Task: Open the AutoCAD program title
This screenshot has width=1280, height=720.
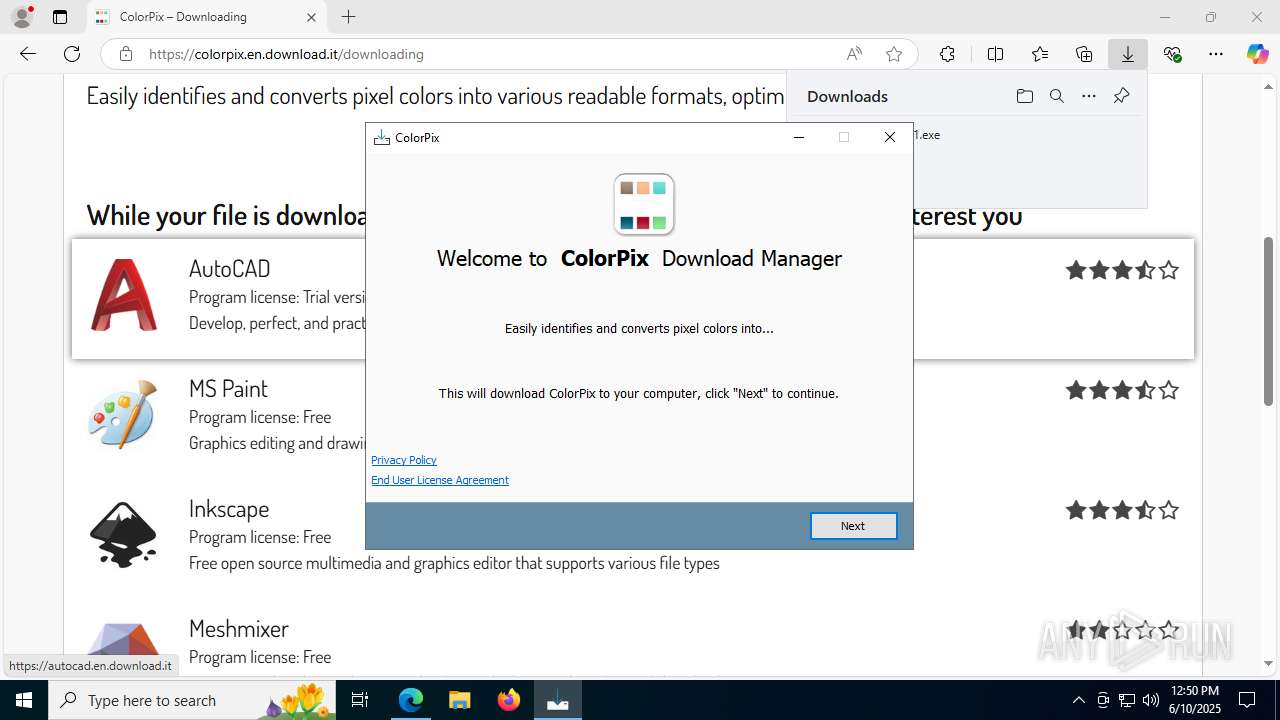Action: tap(229, 268)
